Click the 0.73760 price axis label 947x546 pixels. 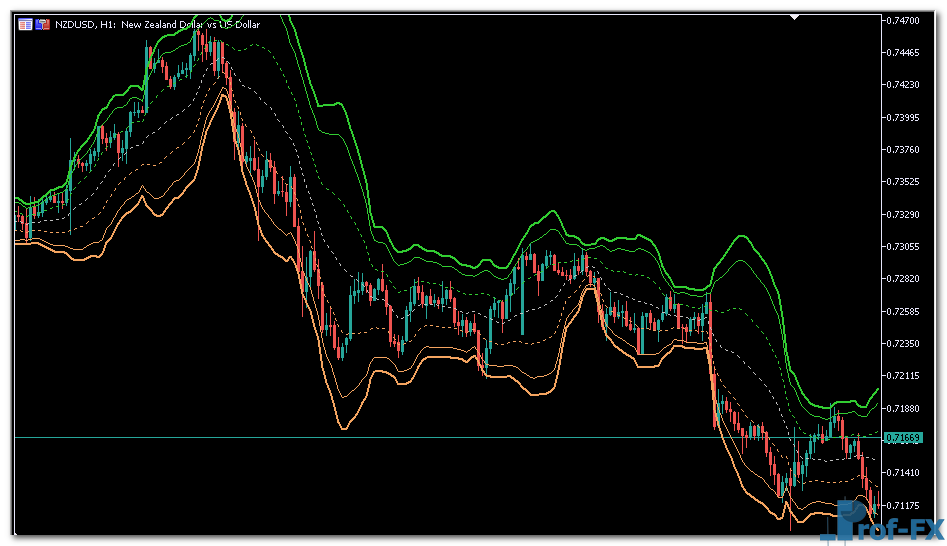point(904,150)
